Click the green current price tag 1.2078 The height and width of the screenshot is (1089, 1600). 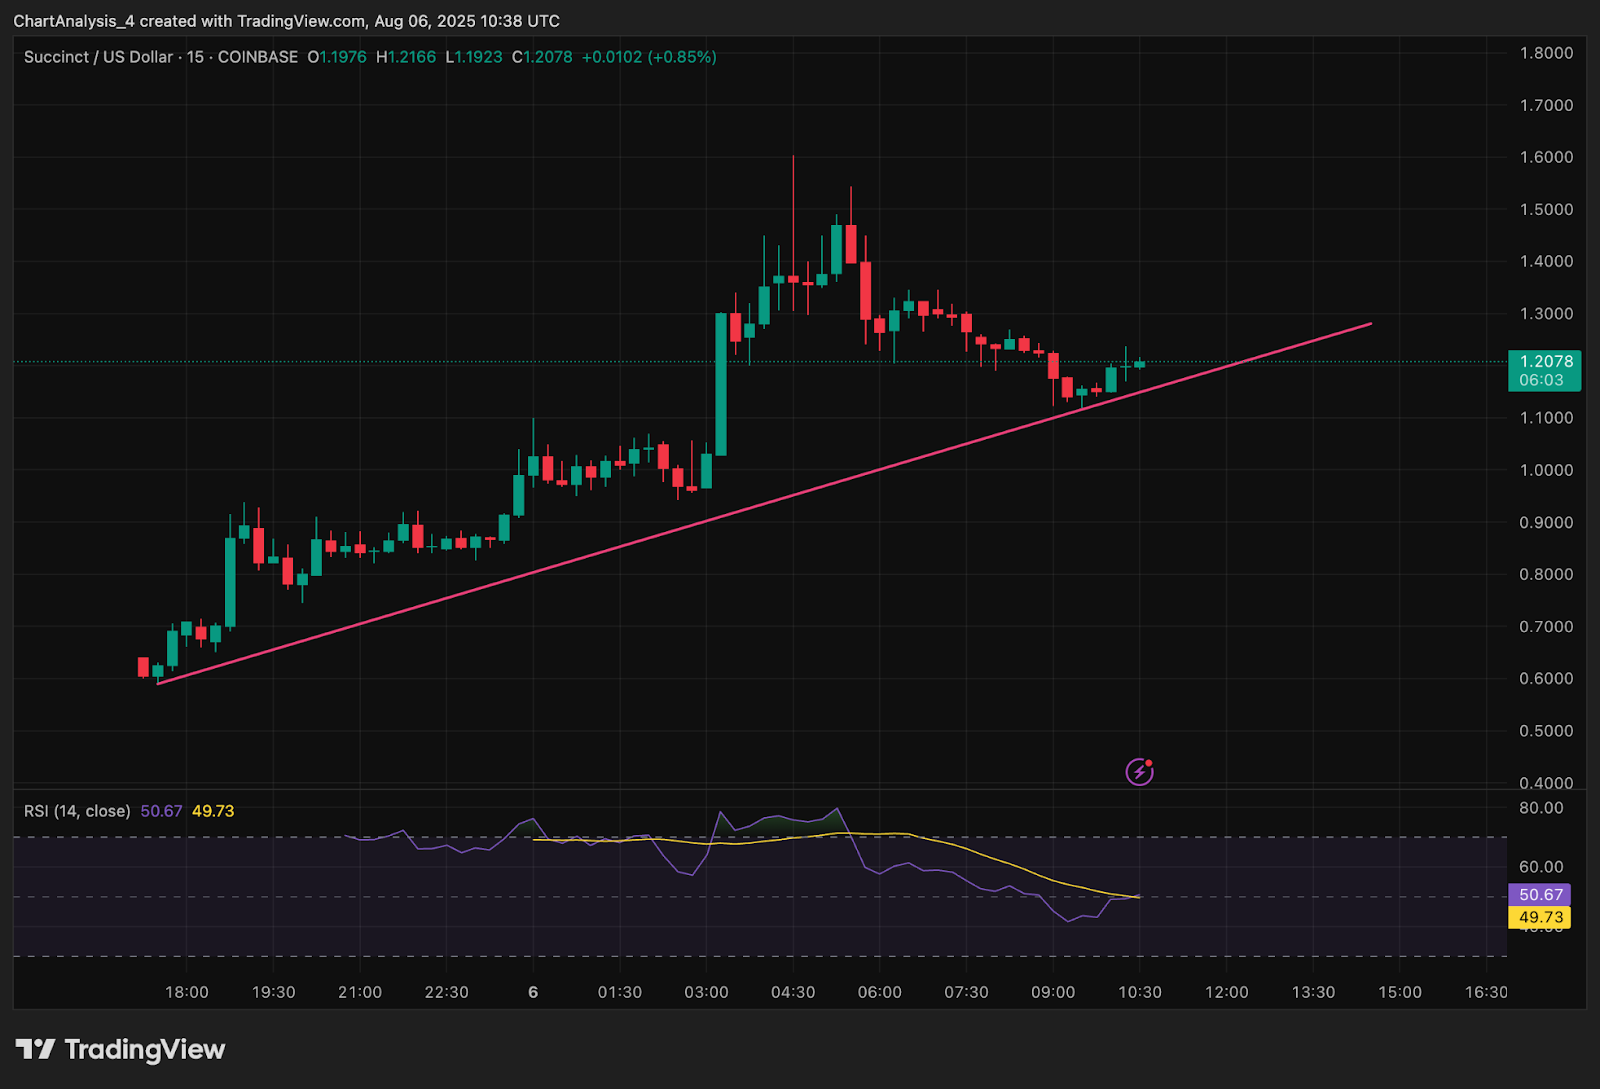[1545, 370]
